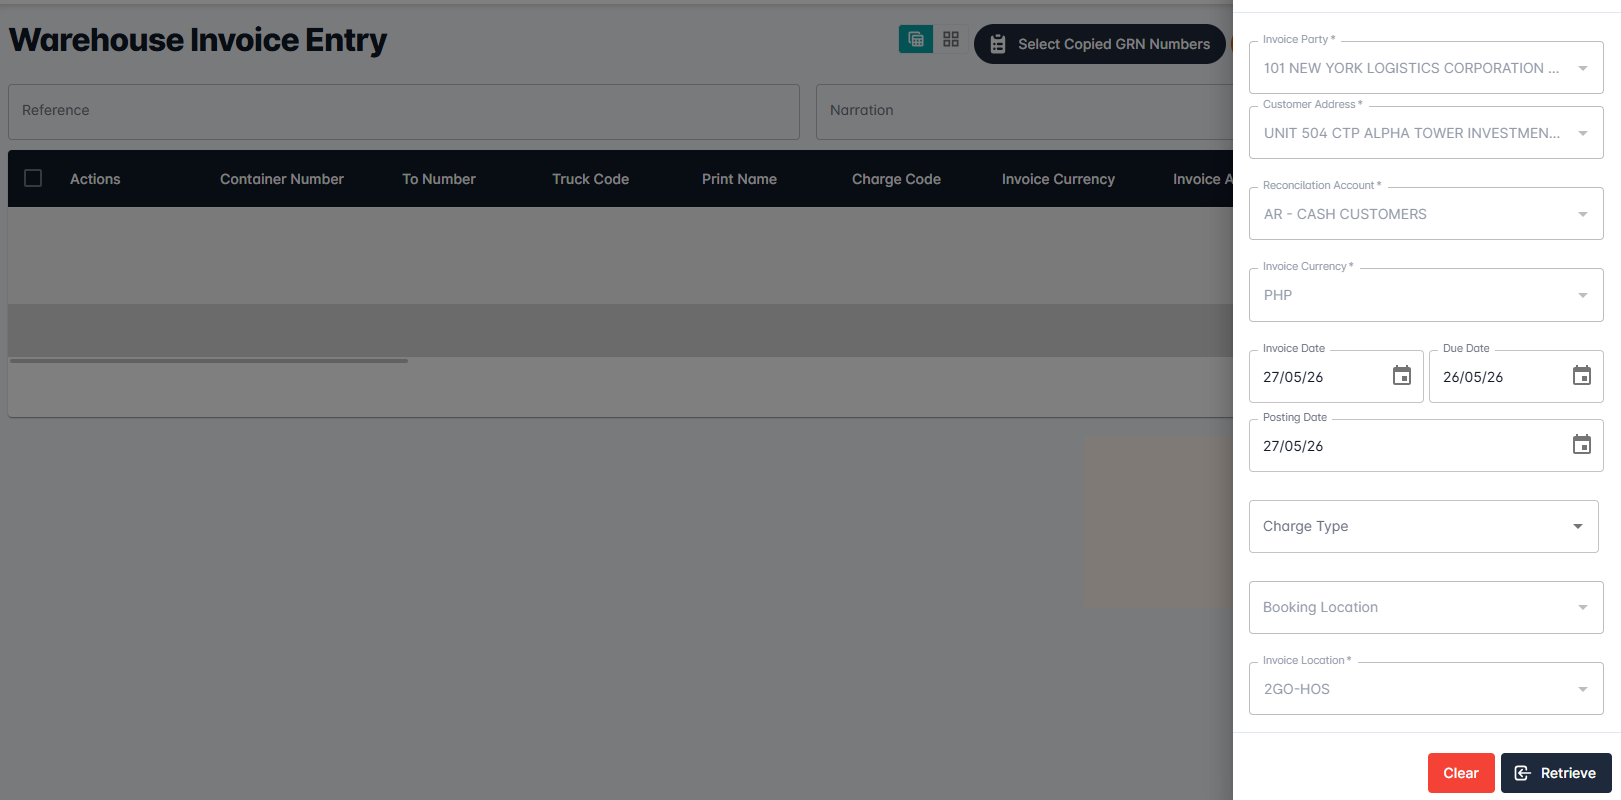Open Posting Date calendar picker
Viewport: 1621px width, 800px height.
click(x=1582, y=445)
